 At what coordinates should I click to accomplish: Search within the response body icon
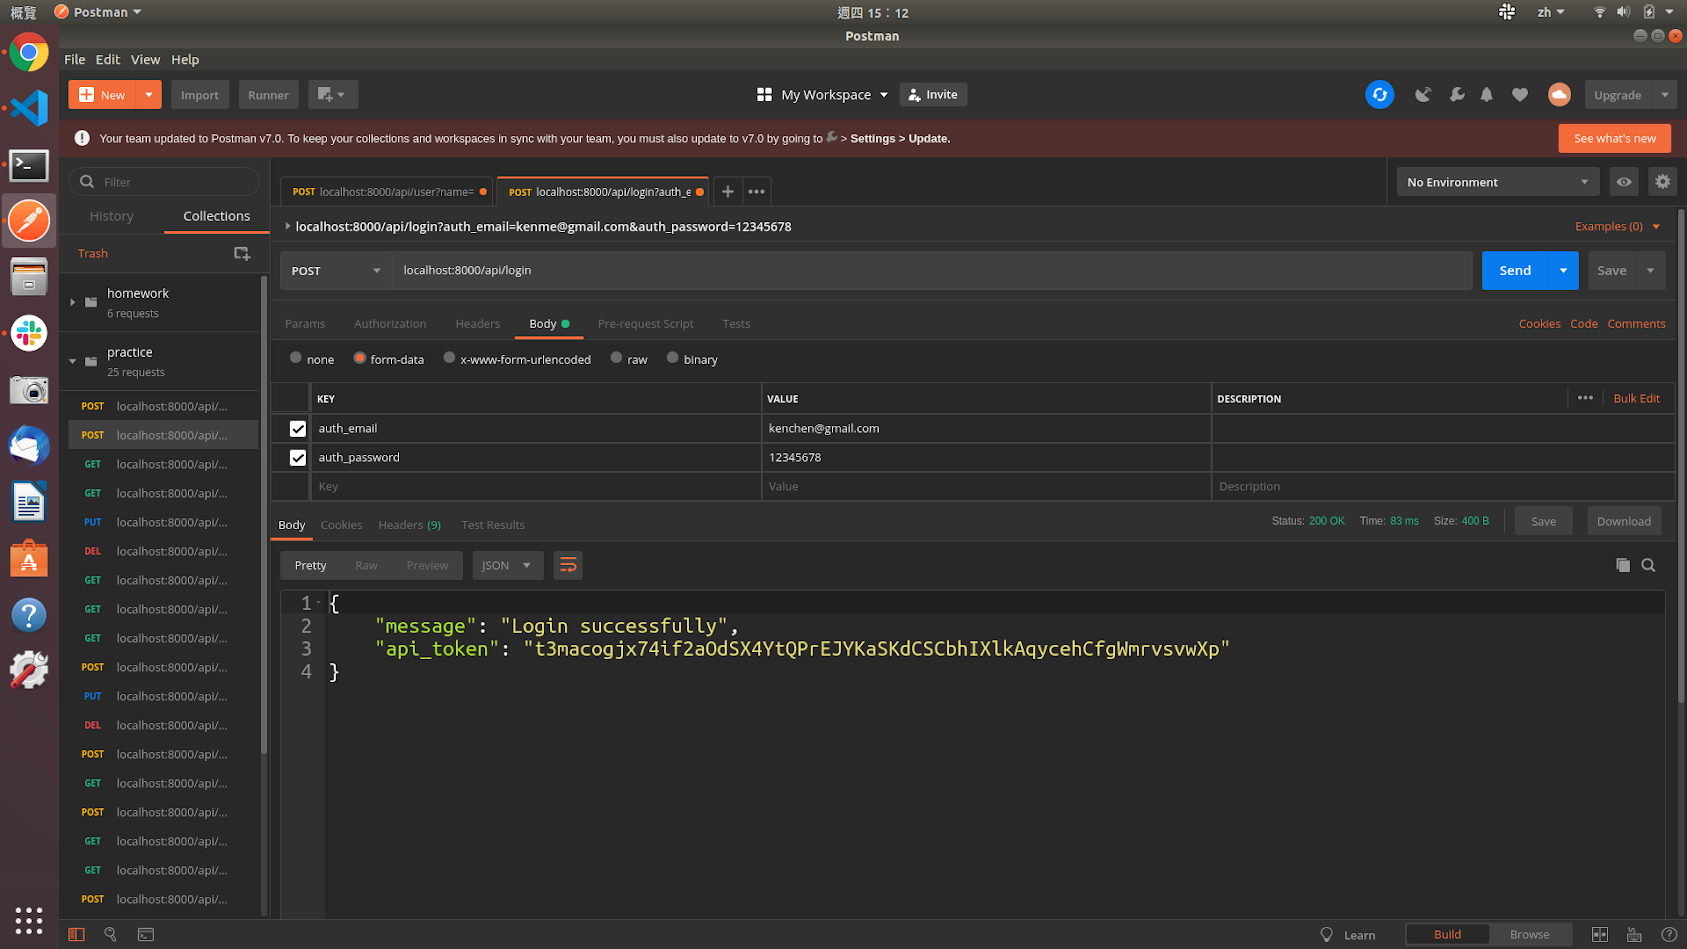tap(1649, 565)
